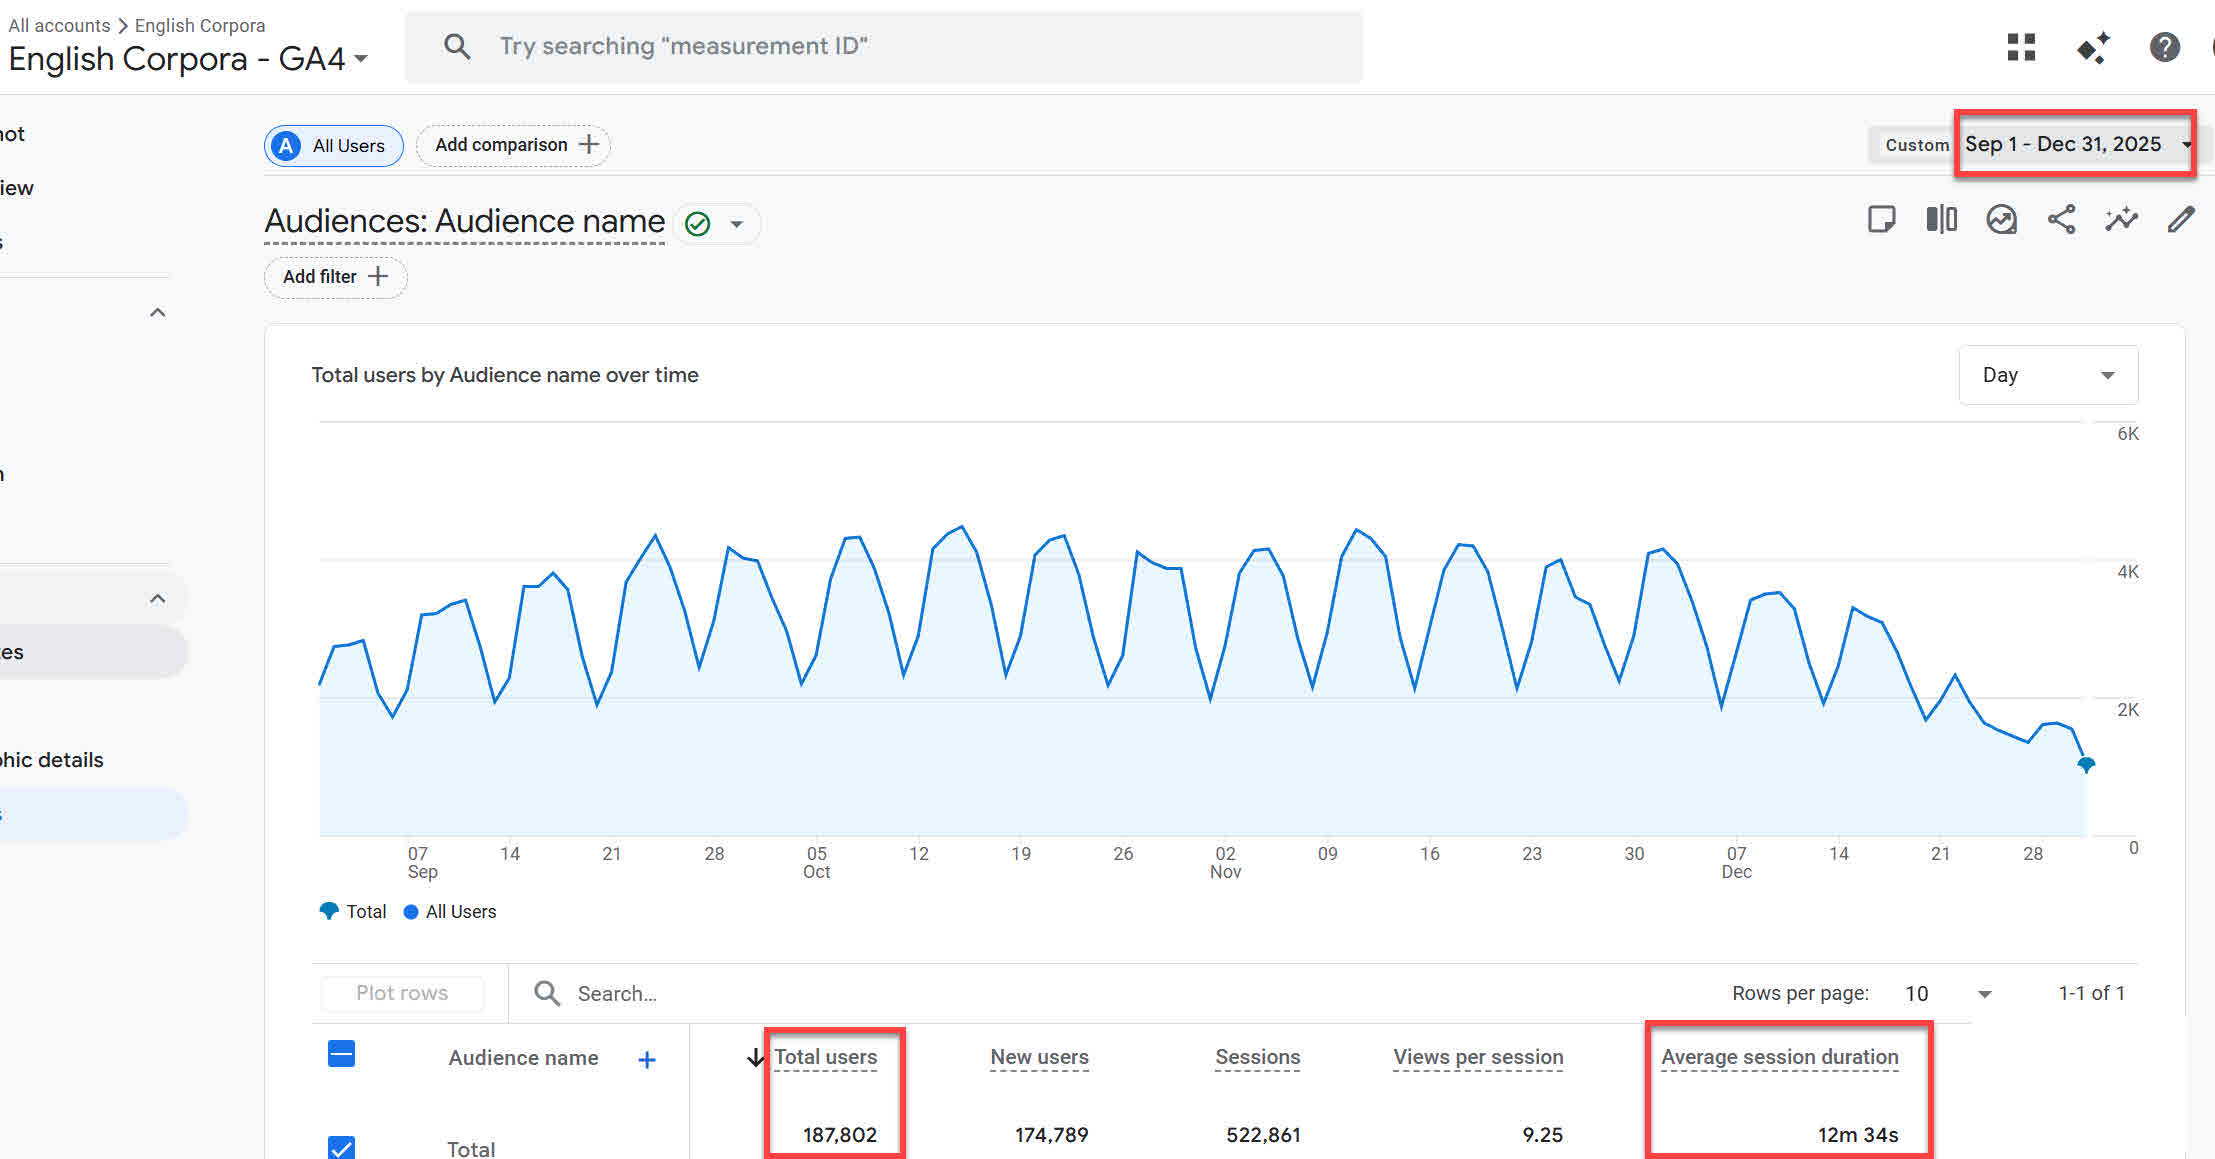This screenshot has height=1159, width=2215.
Task: Sort by the Total users column header
Action: [x=825, y=1057]
